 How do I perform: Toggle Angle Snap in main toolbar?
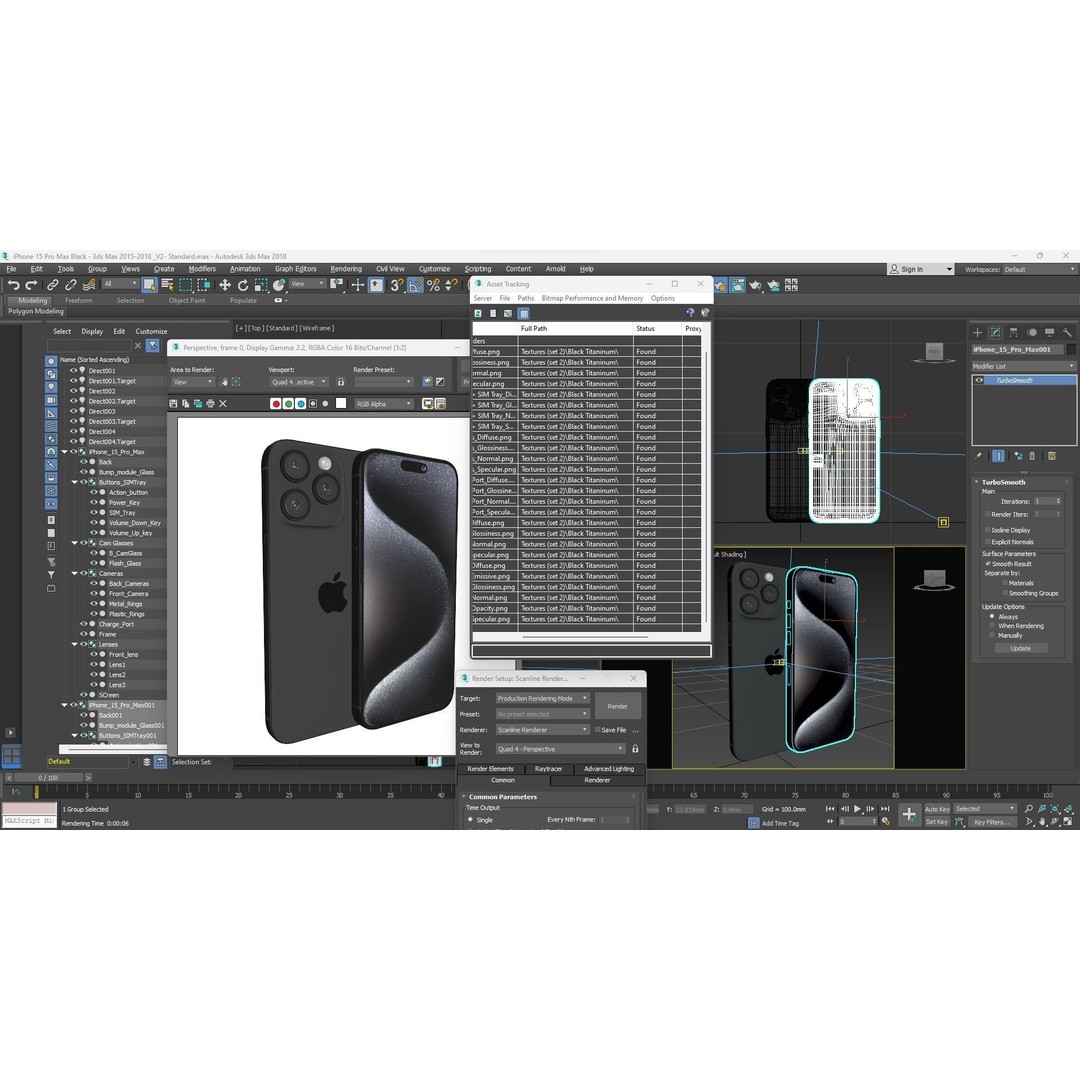pyautogui.click(x=415, y=285)
